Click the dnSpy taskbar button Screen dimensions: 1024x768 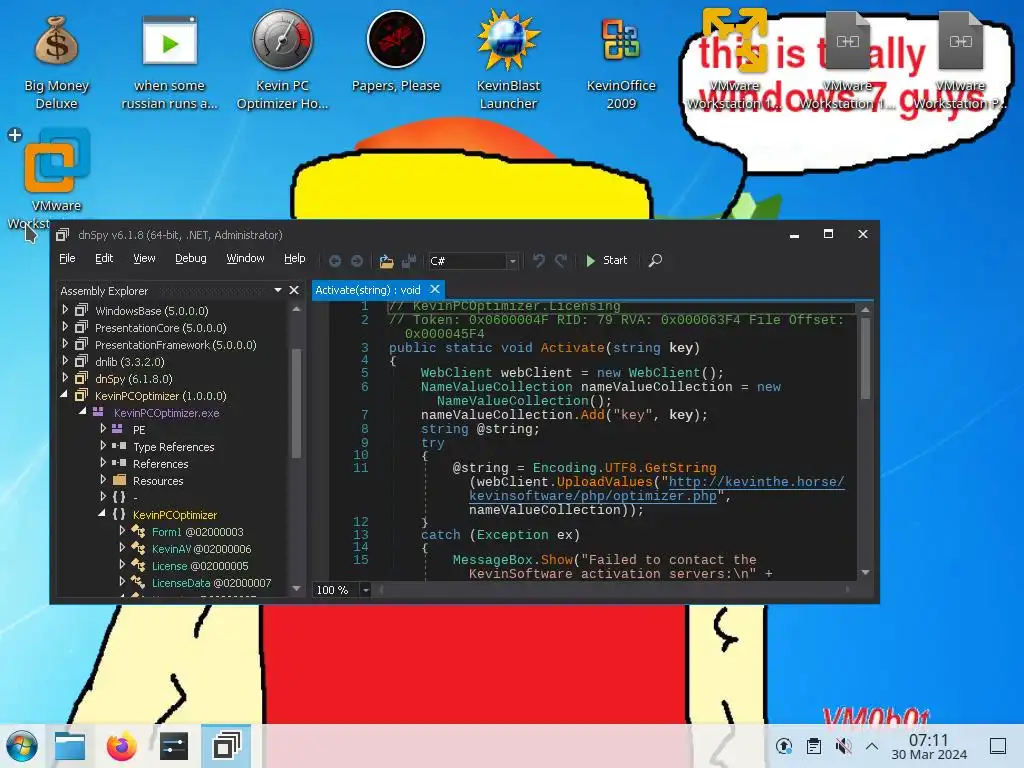click(x=226, y=745)
